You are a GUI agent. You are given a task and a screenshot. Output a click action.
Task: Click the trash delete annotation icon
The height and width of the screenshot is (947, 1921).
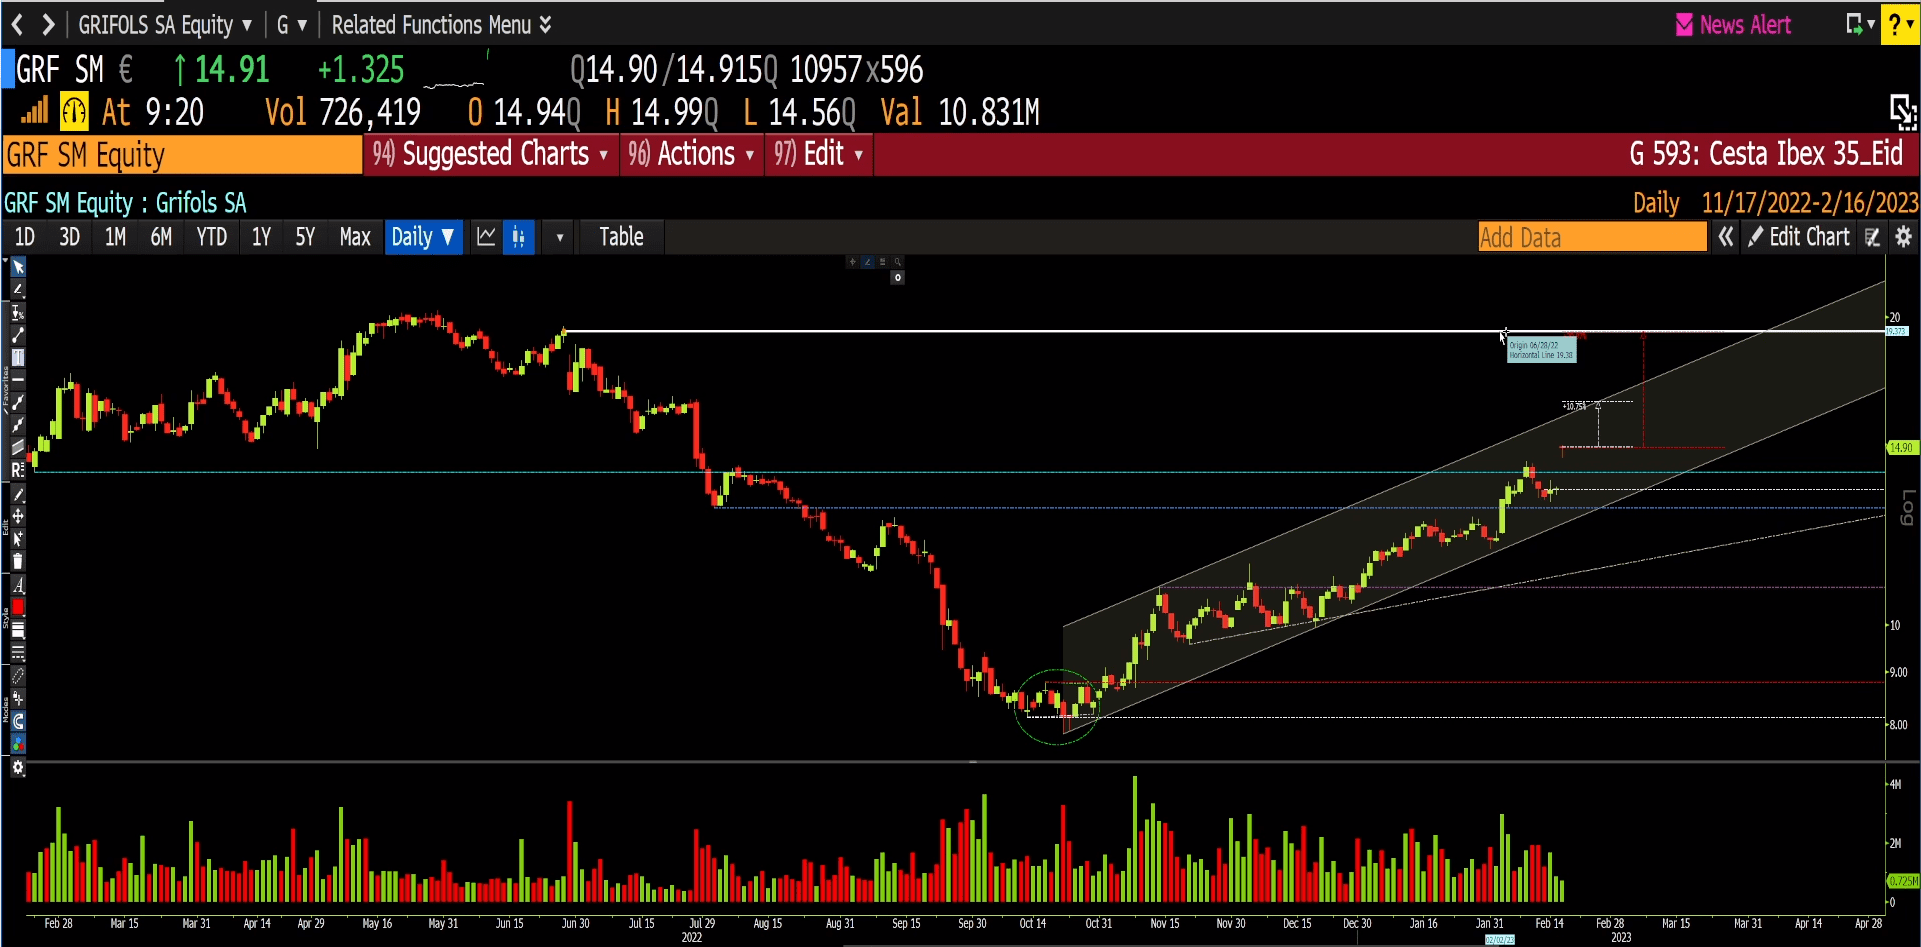click(x=18, y=561)
